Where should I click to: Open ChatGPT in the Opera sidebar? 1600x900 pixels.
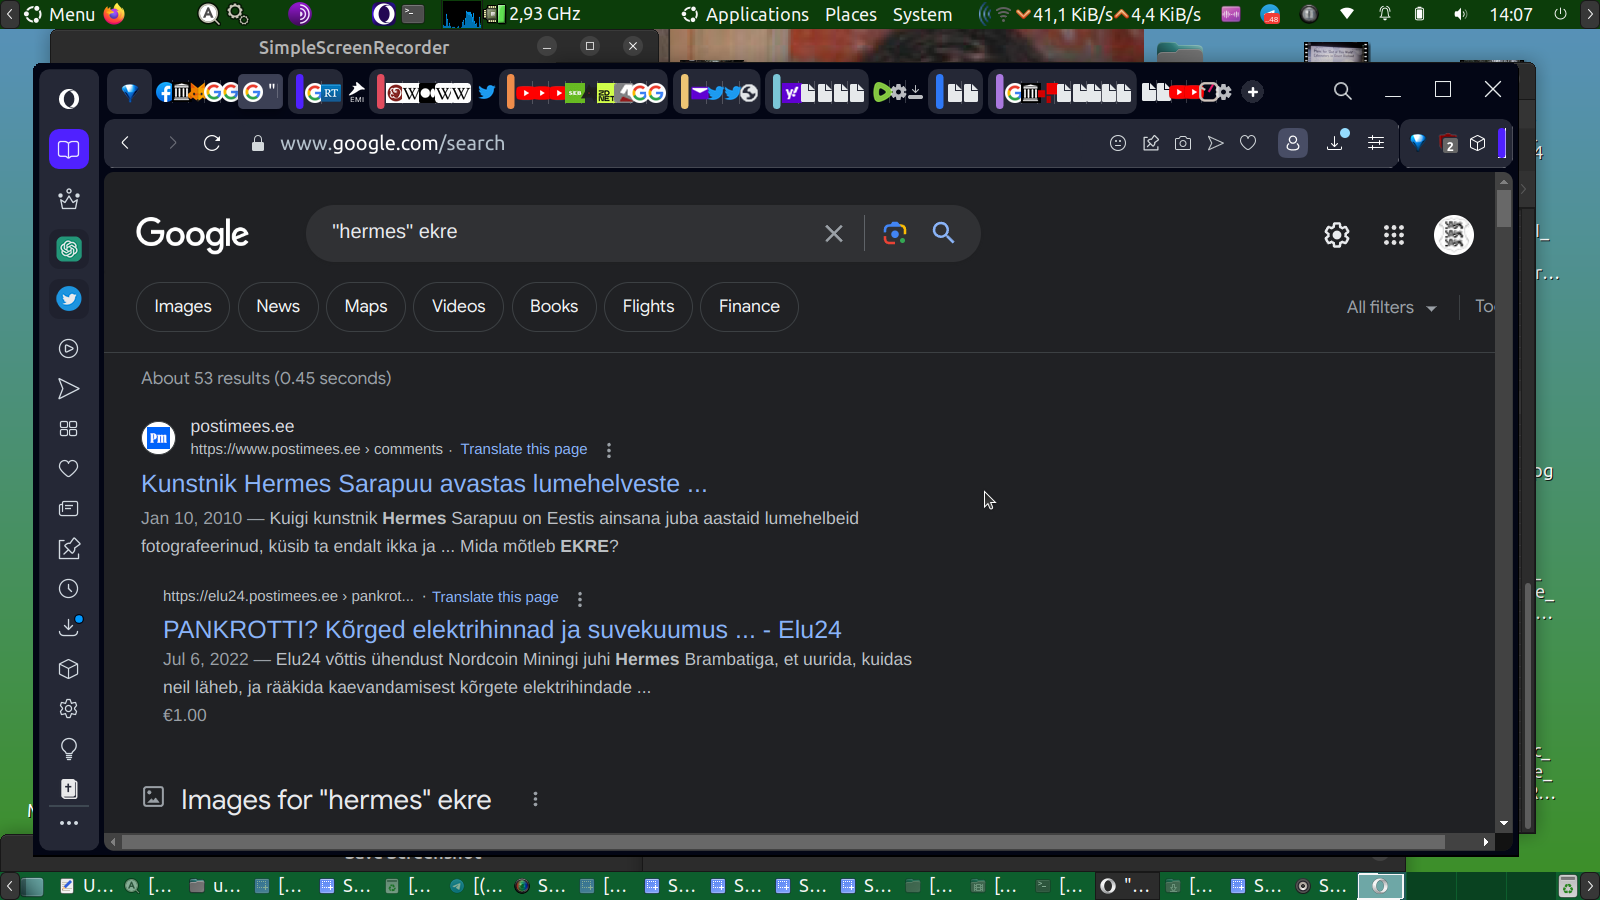click(69, 249)
